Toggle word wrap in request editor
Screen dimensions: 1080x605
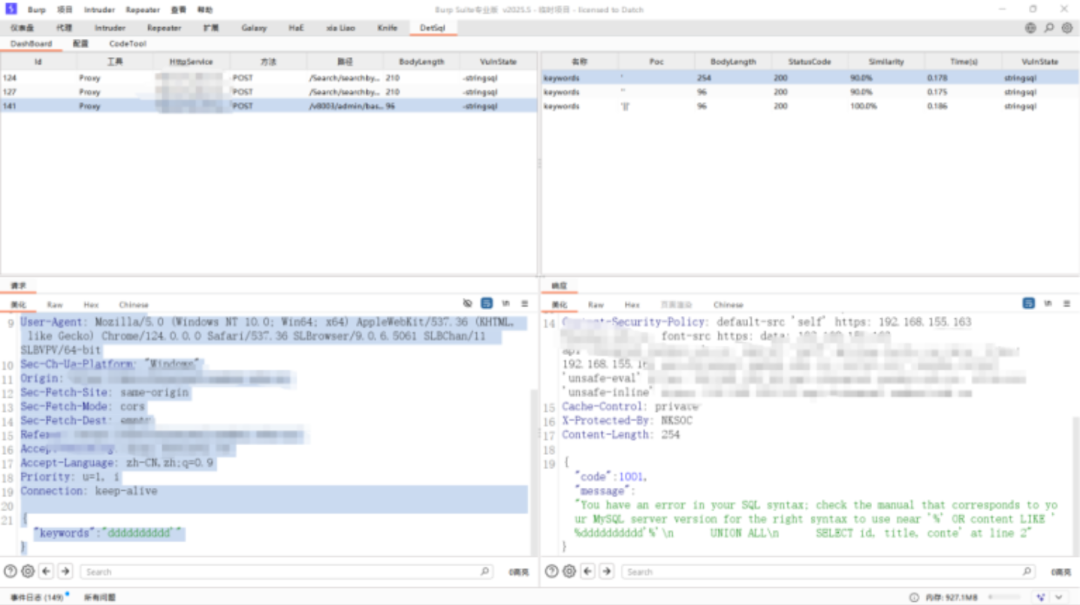click(x=487, y=304)
